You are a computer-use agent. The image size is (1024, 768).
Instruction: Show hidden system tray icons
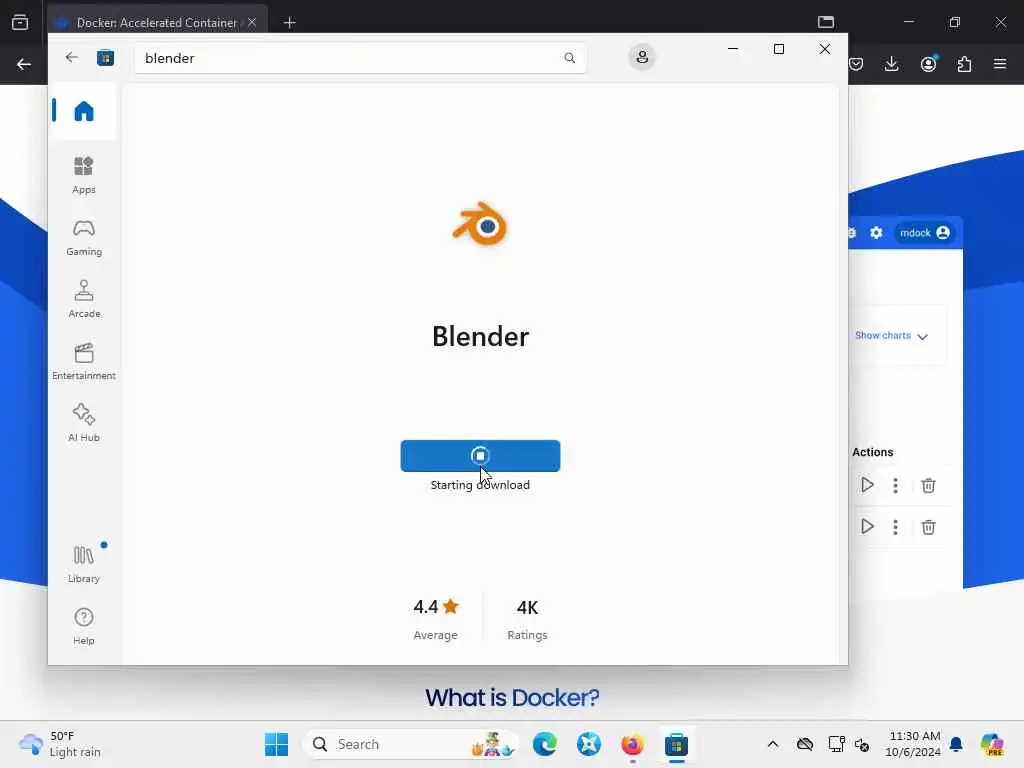(x=773, y=744)
